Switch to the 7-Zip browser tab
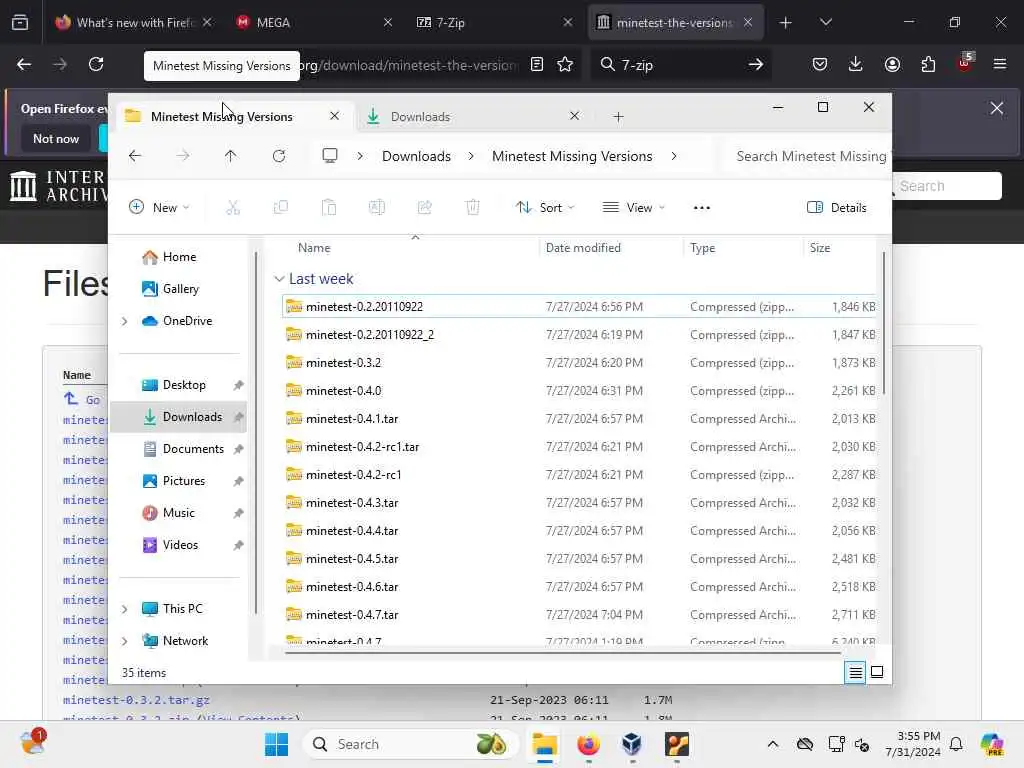The height and width of the screenshot is (768, 1024). coord(495,22)
